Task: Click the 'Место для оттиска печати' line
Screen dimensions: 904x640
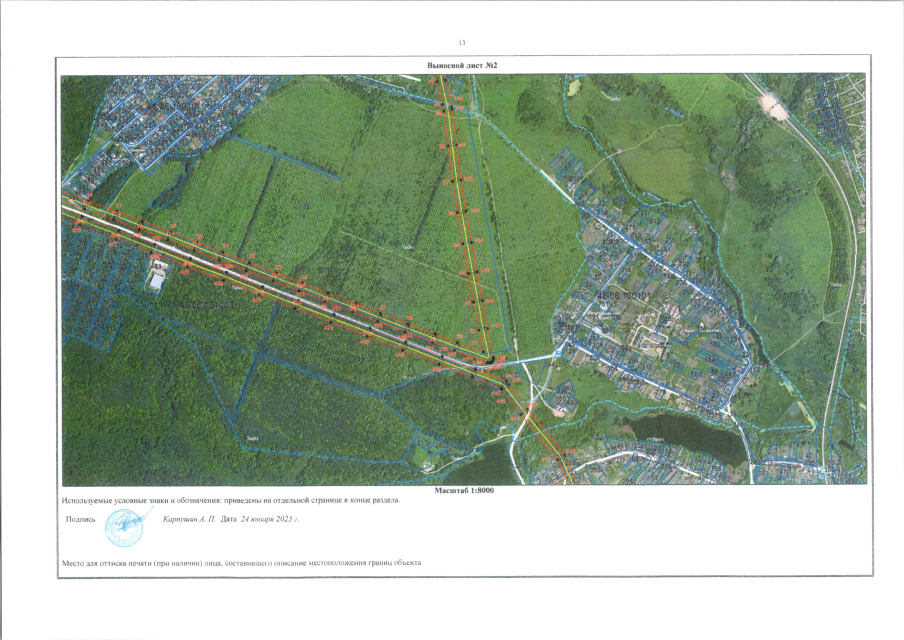Action: pyautogui.click(x=242, y=564)
